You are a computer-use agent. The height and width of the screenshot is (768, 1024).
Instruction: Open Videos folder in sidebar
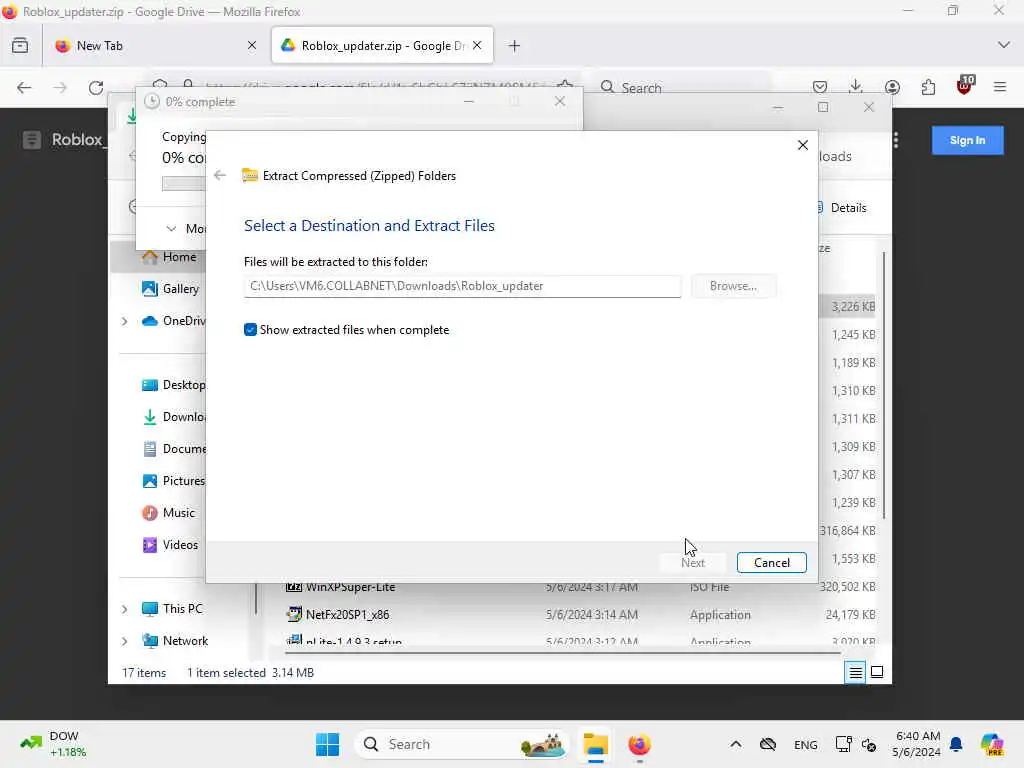[170, 545]
